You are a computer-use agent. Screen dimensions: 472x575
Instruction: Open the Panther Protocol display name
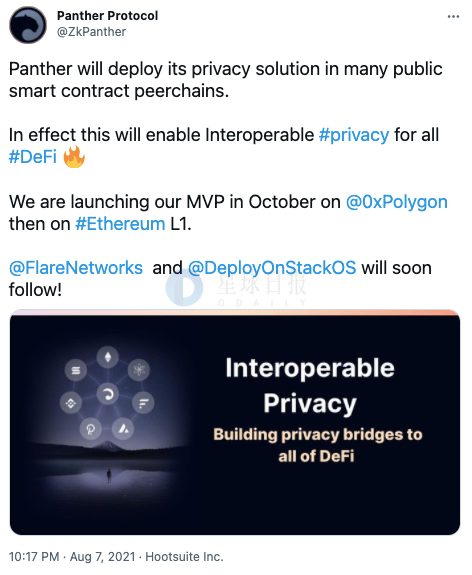click(x=107, y=16)
